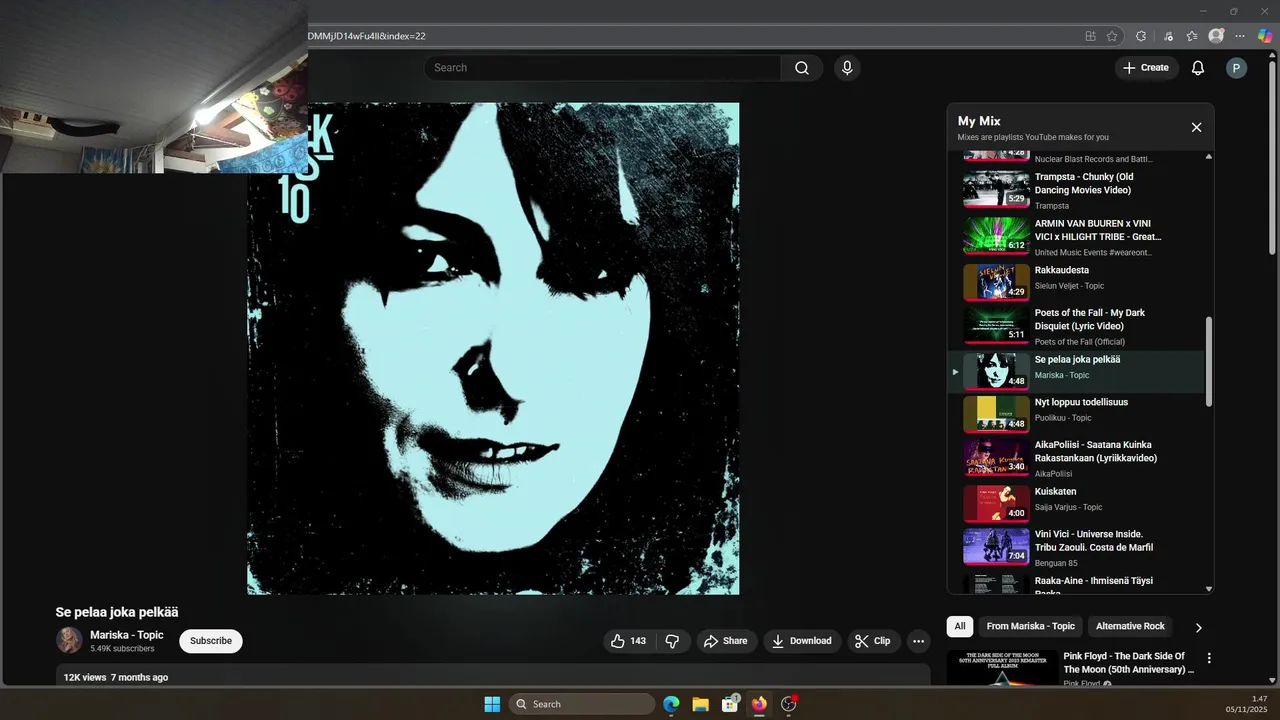Image resolution: width=1280 pixels, height=720 pixels.
Task: Click the YouTube search magnifier button
Action: click(802, 68)
